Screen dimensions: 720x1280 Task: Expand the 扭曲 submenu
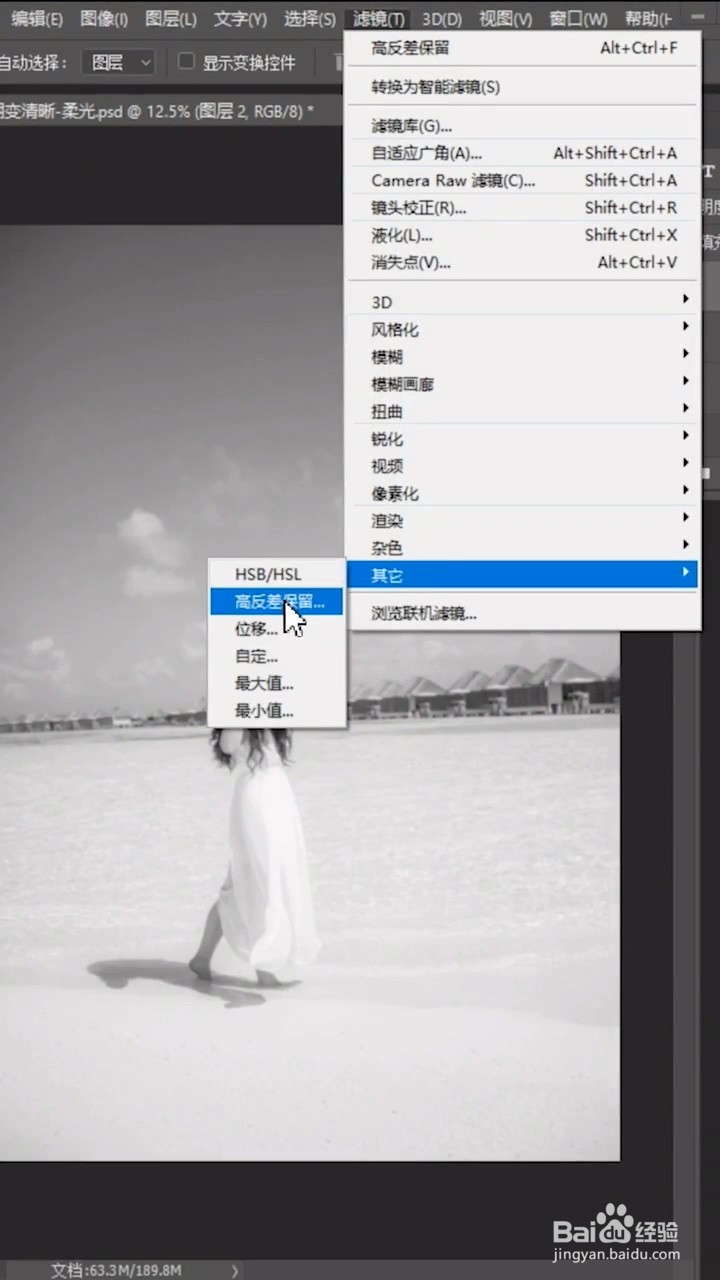[x=523, y=411]
